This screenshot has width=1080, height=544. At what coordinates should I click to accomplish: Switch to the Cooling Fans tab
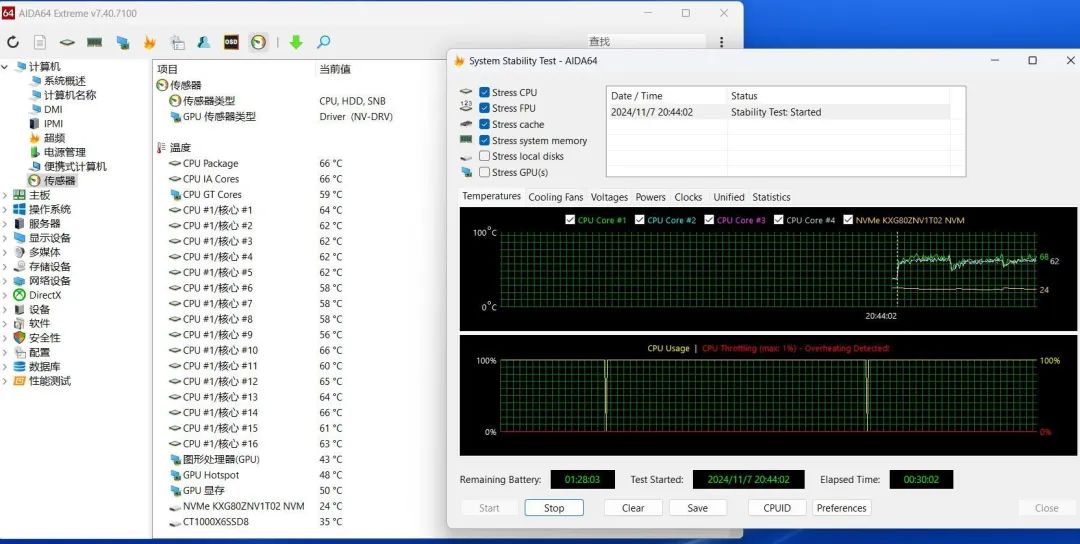tap(555, 197)
